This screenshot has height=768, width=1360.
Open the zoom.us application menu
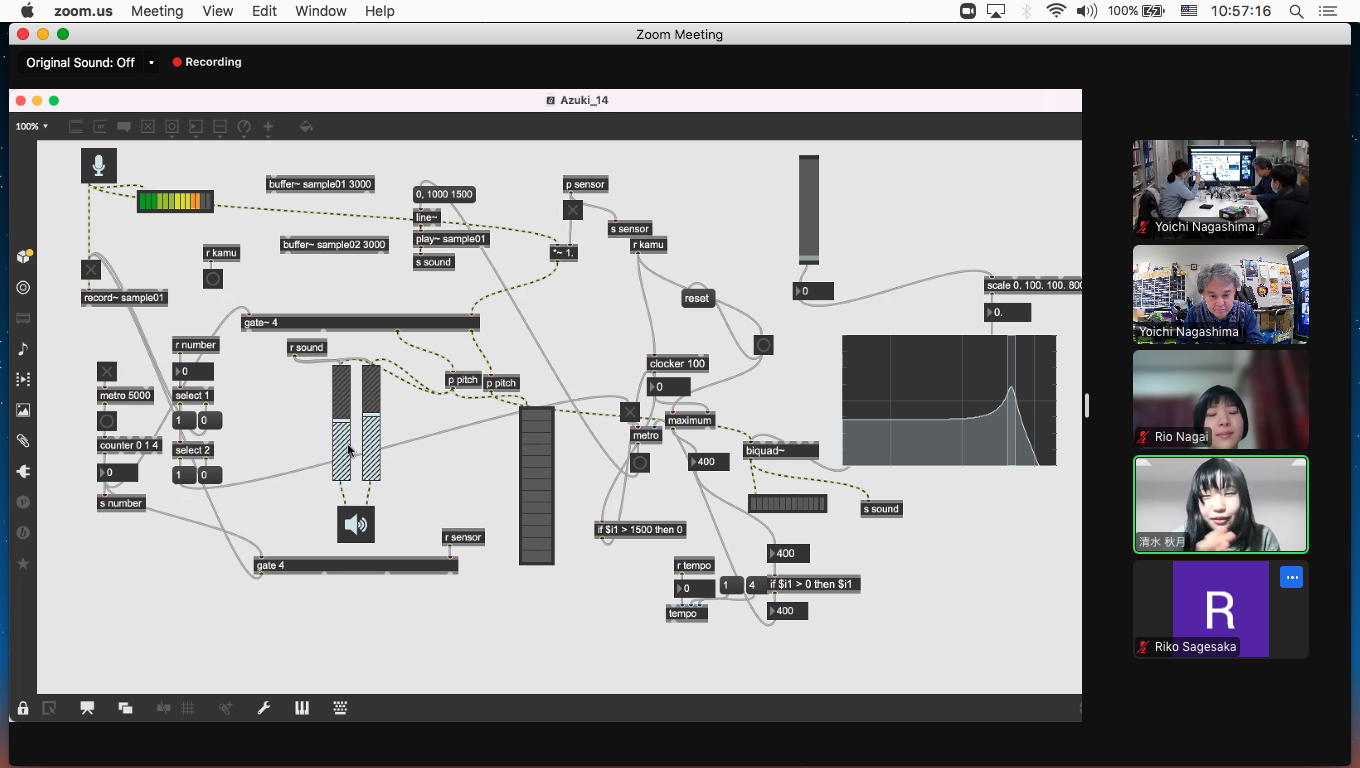tap(84, 11)
